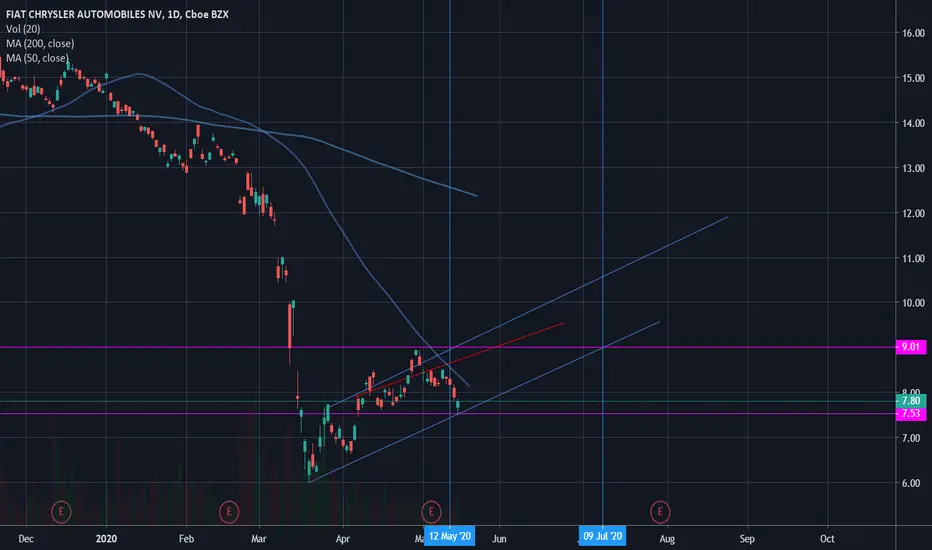Image resolution: width=932 pixels, height=550 pixels.
Task: Click the earnings marker before August
Action: coord(660,511)
